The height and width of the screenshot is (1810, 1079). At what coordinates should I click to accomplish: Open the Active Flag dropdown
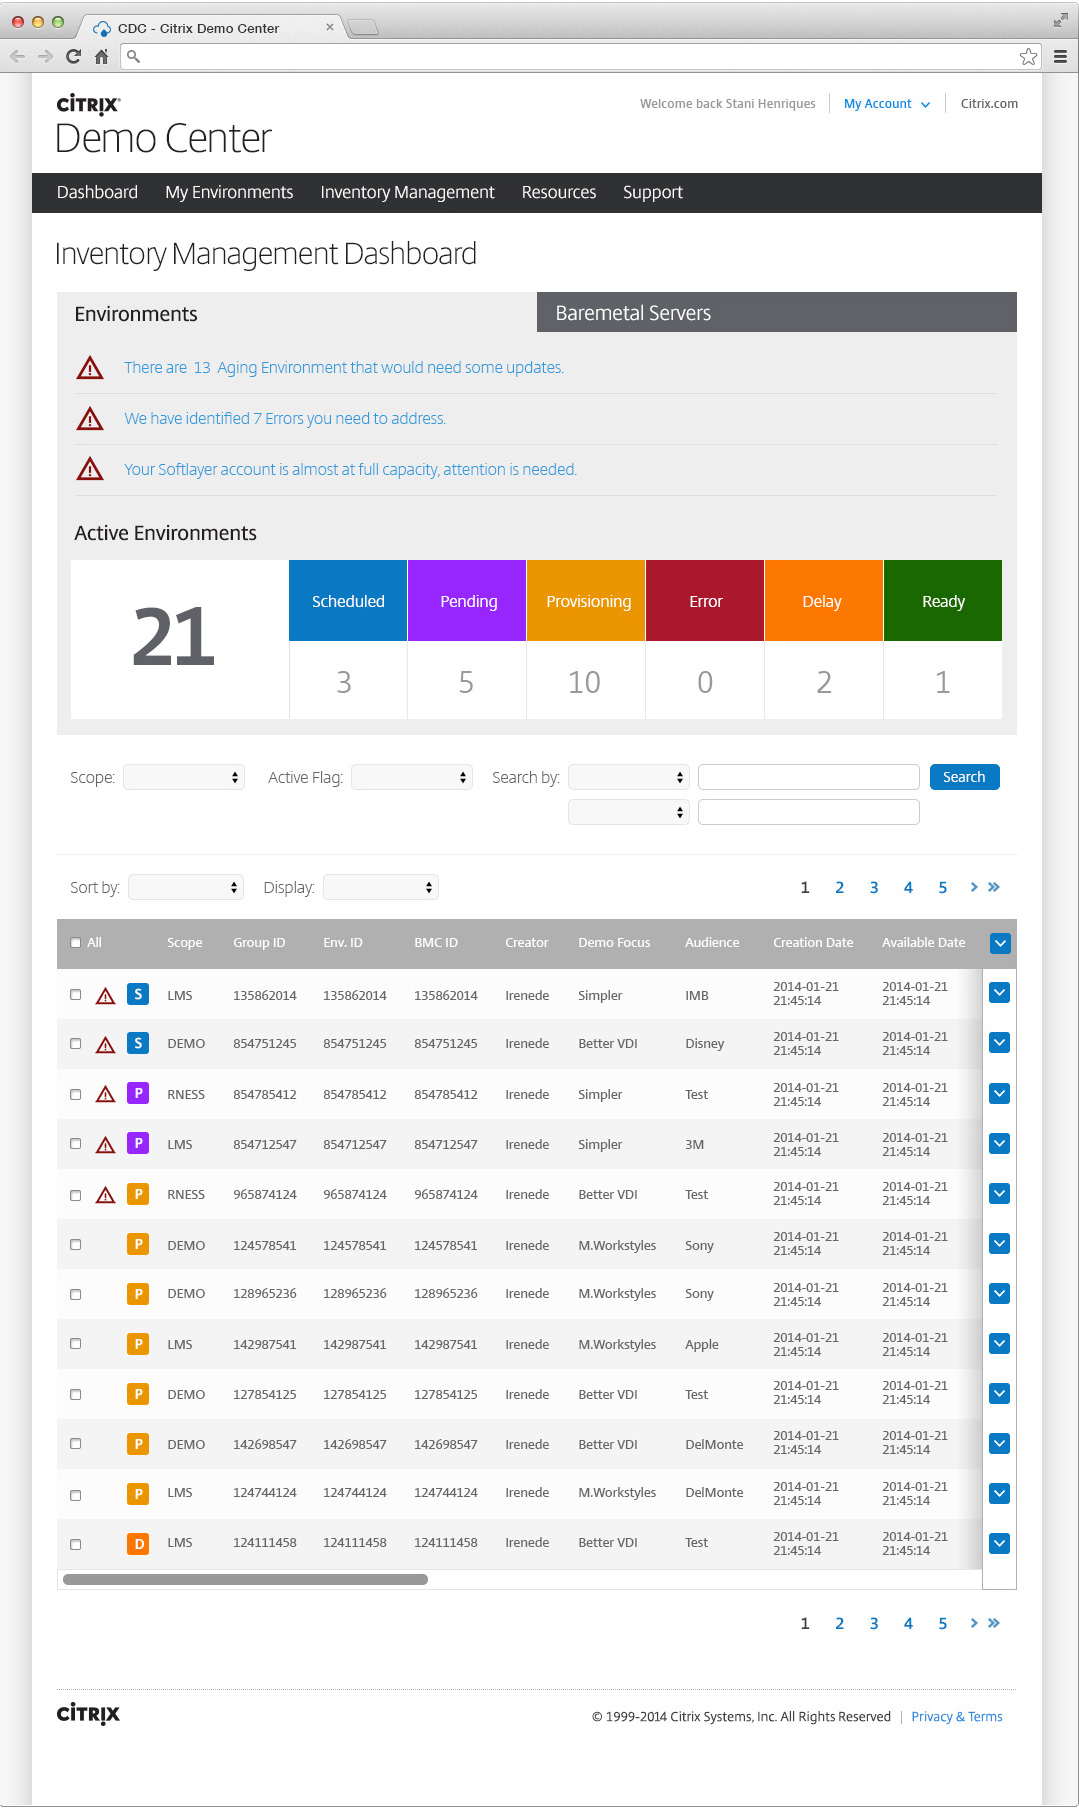412,777
